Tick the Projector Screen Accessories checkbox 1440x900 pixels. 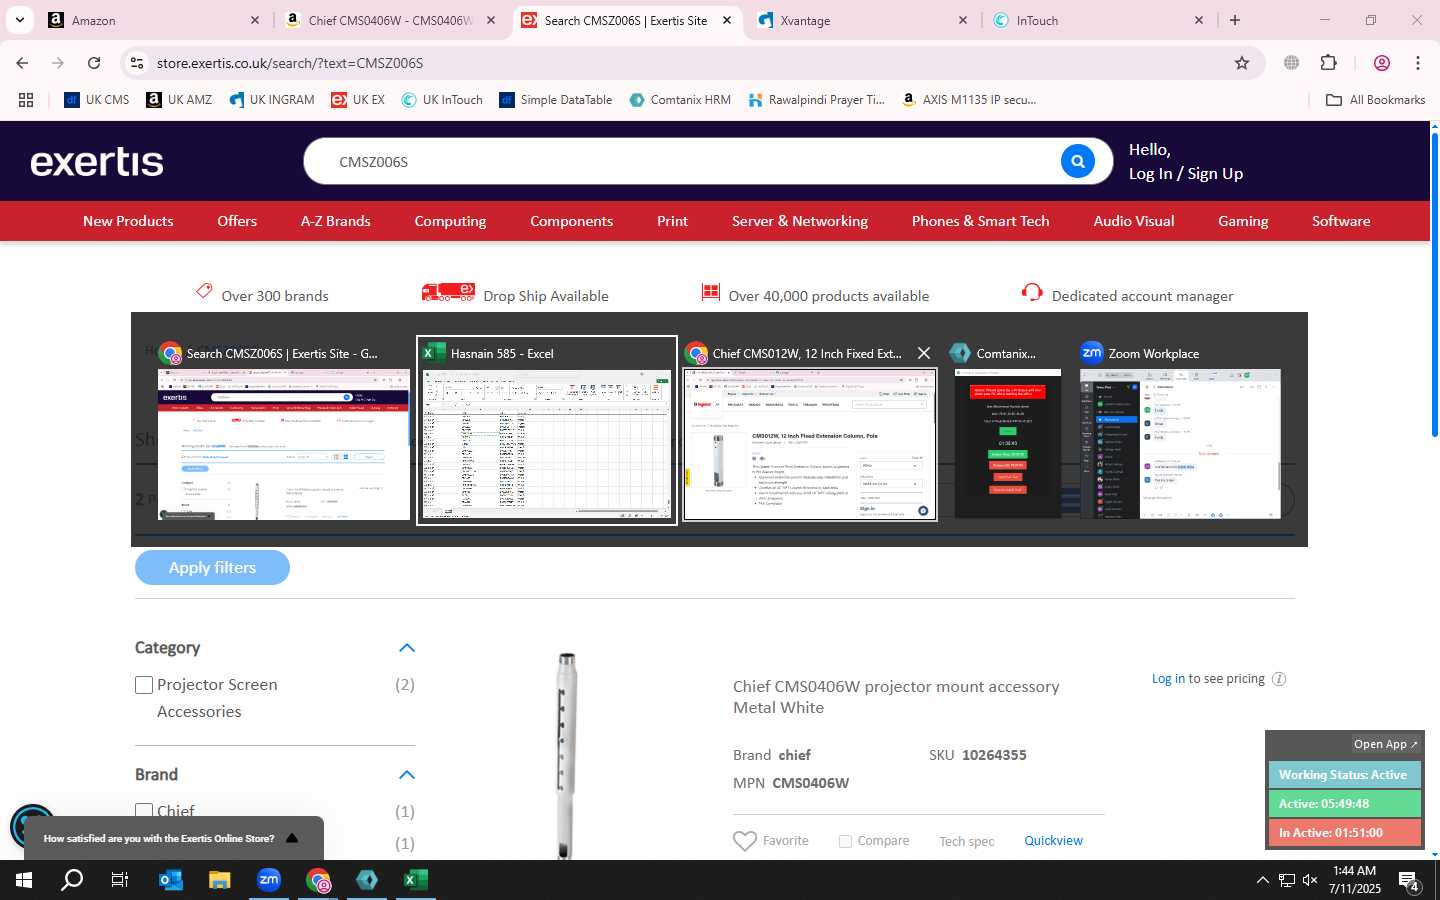click(x=144, y=685)
